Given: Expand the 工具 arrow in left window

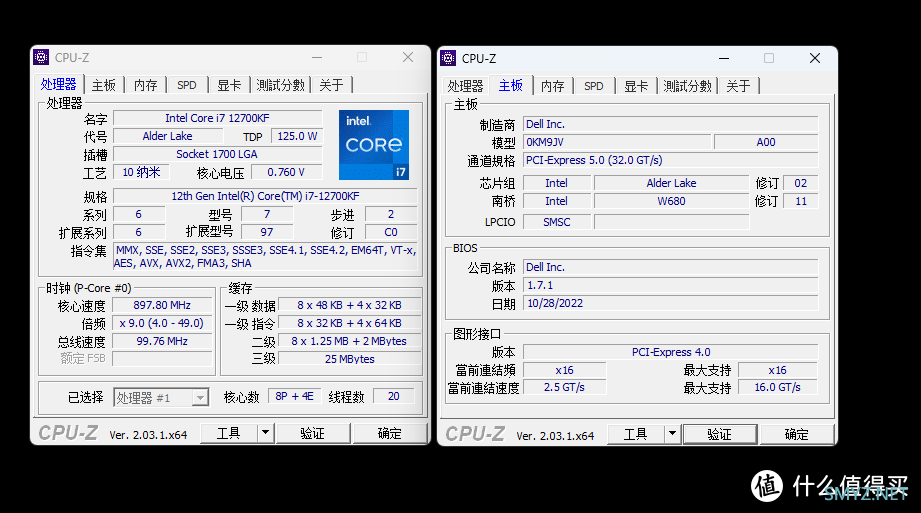Looking at the screenshot, I should click(x=265, y=433).
